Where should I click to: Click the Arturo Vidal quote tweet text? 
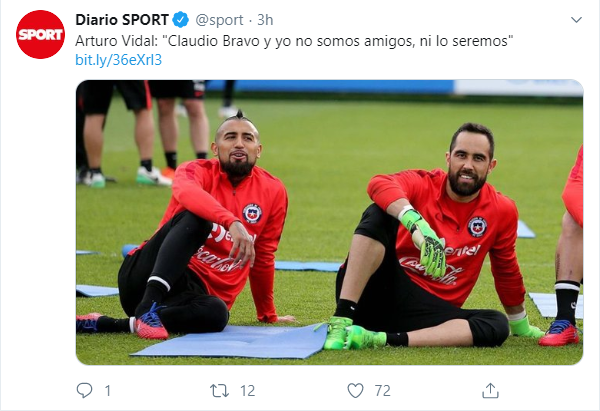[294, 41]
